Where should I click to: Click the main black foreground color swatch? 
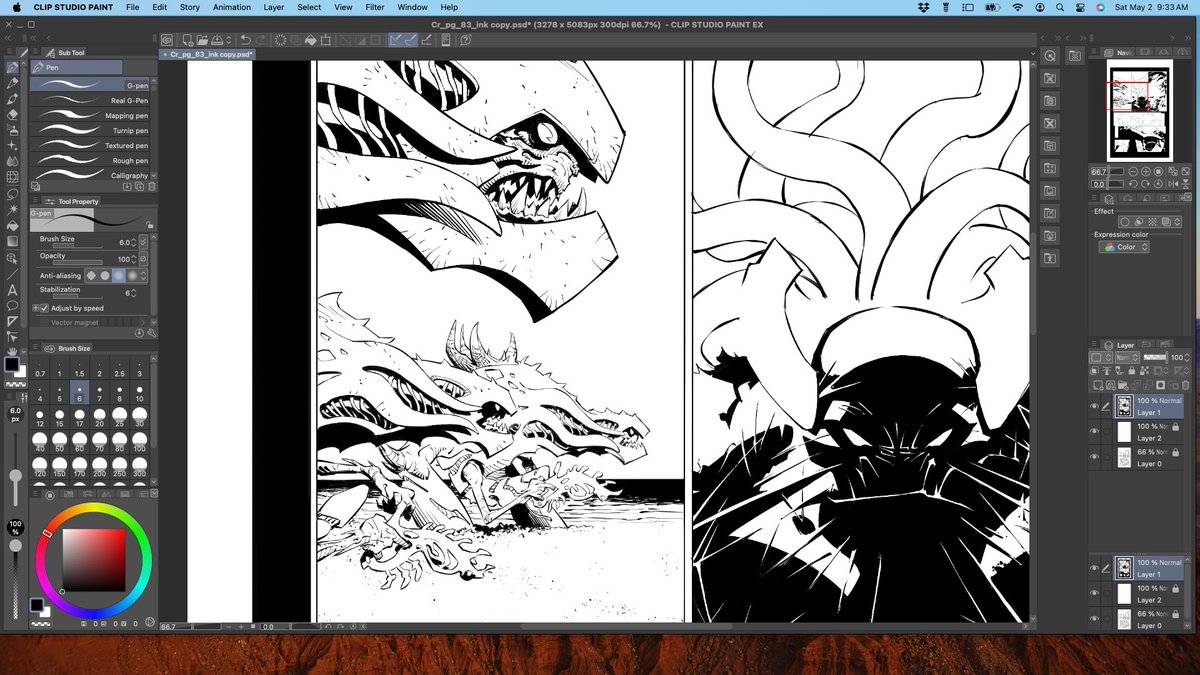10,364
